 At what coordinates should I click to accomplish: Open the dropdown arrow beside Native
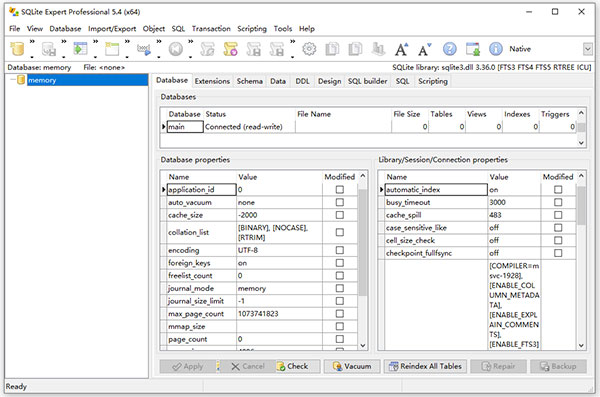(x=588, y=49)
